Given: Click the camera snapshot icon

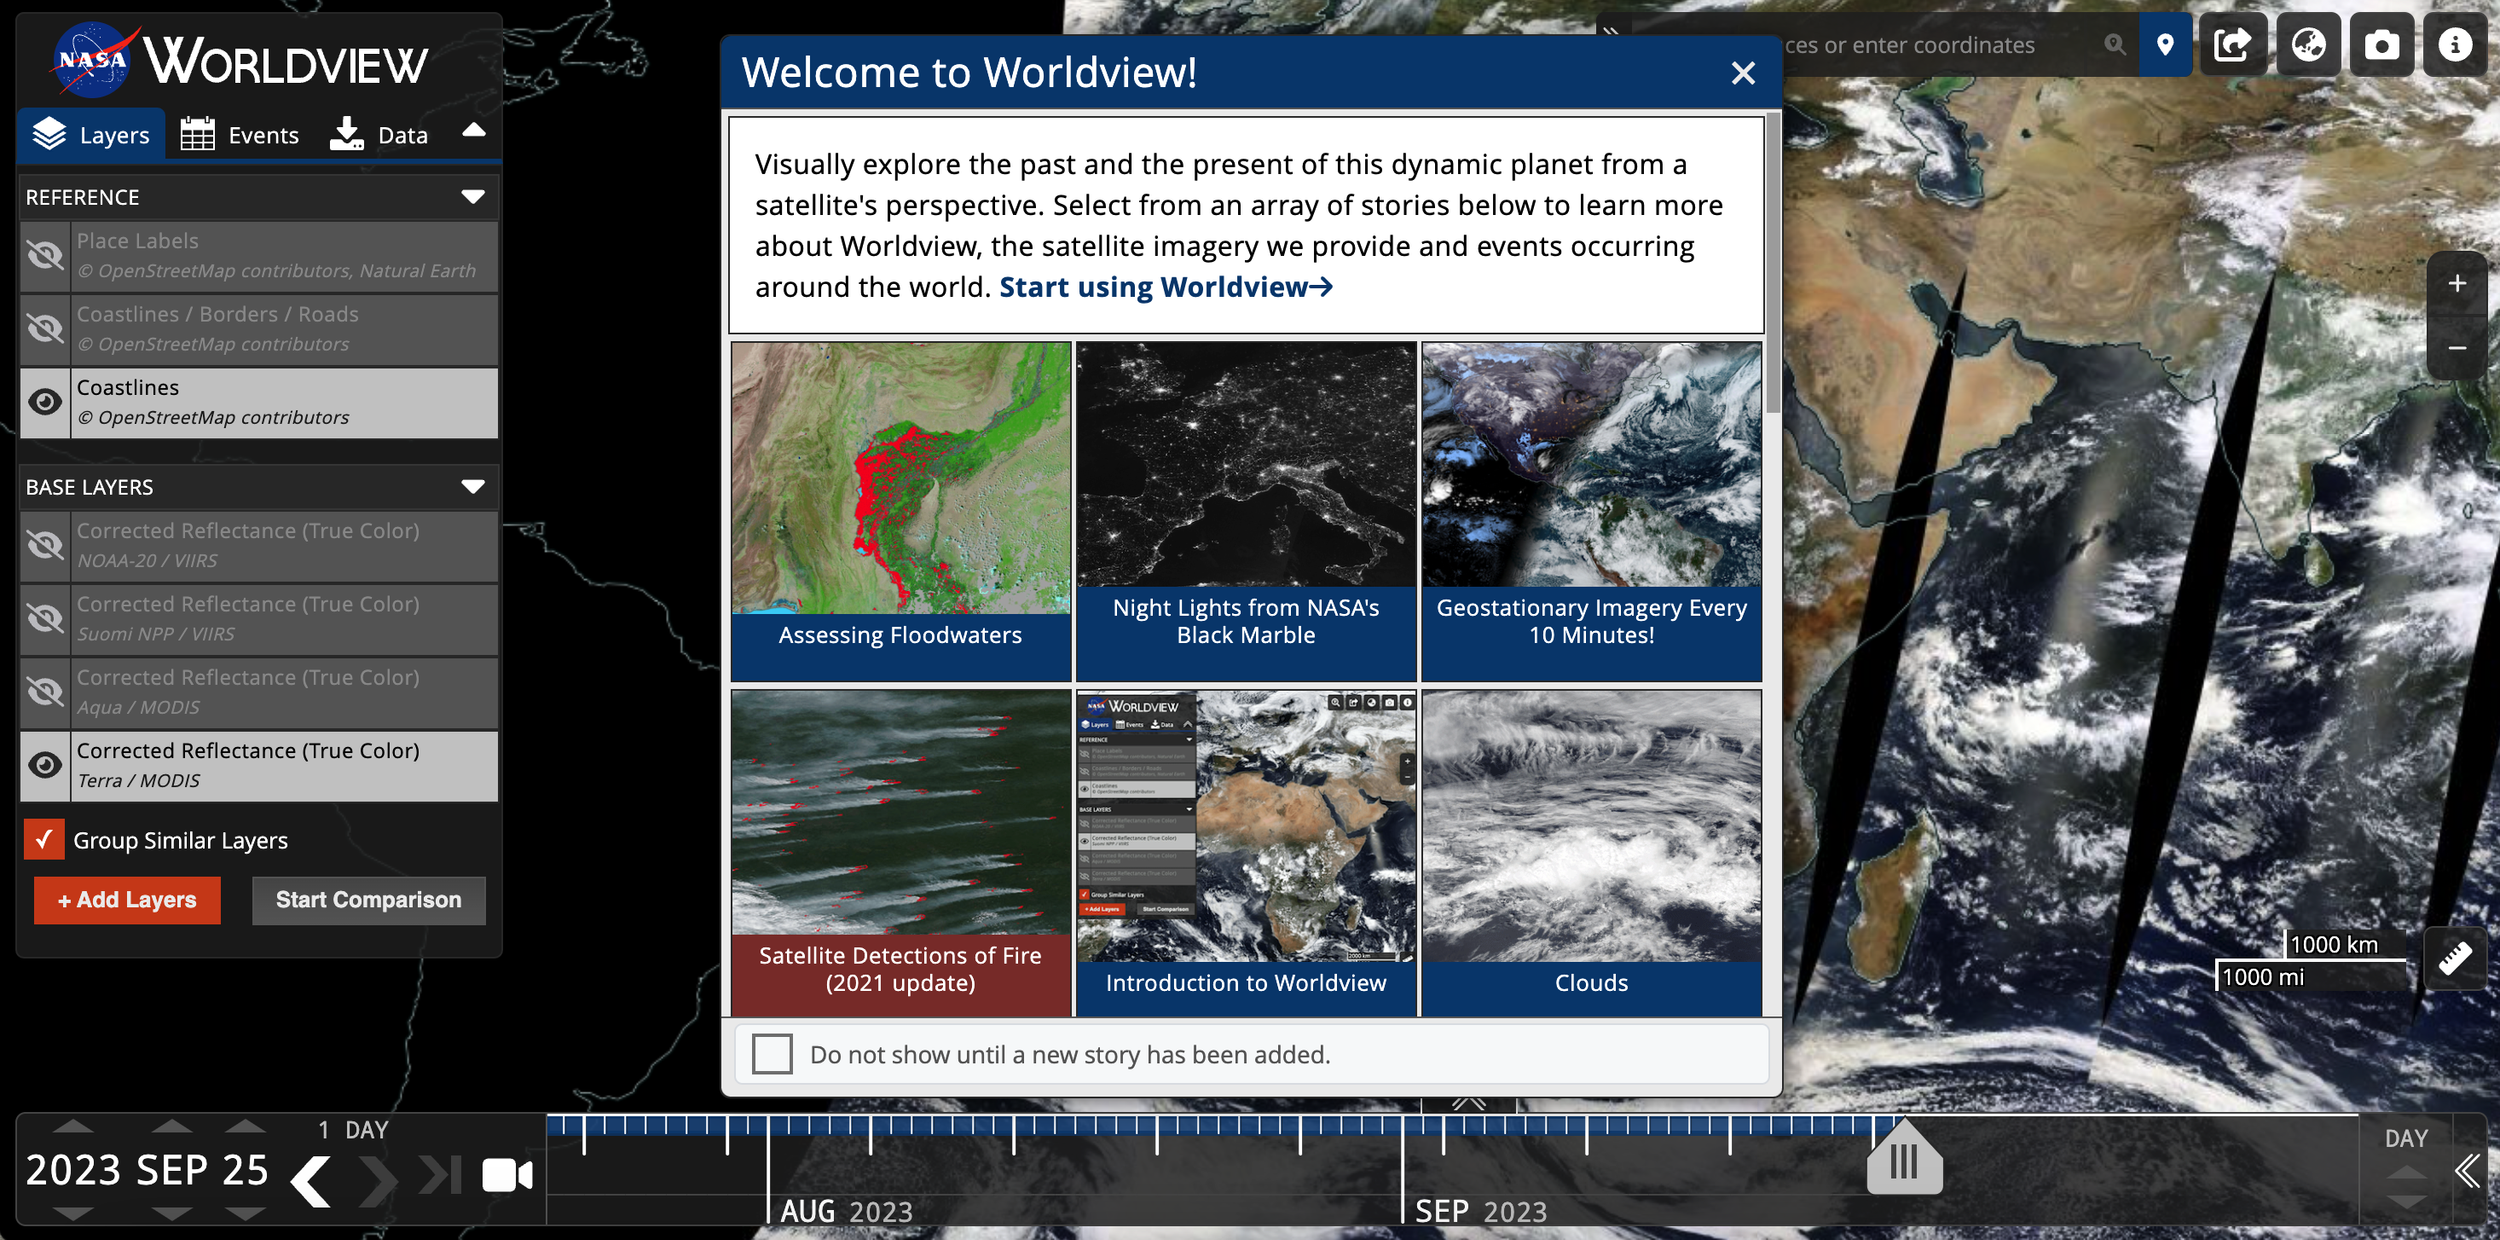Looking at the screenshot, I should click(x=2381, y=45).
